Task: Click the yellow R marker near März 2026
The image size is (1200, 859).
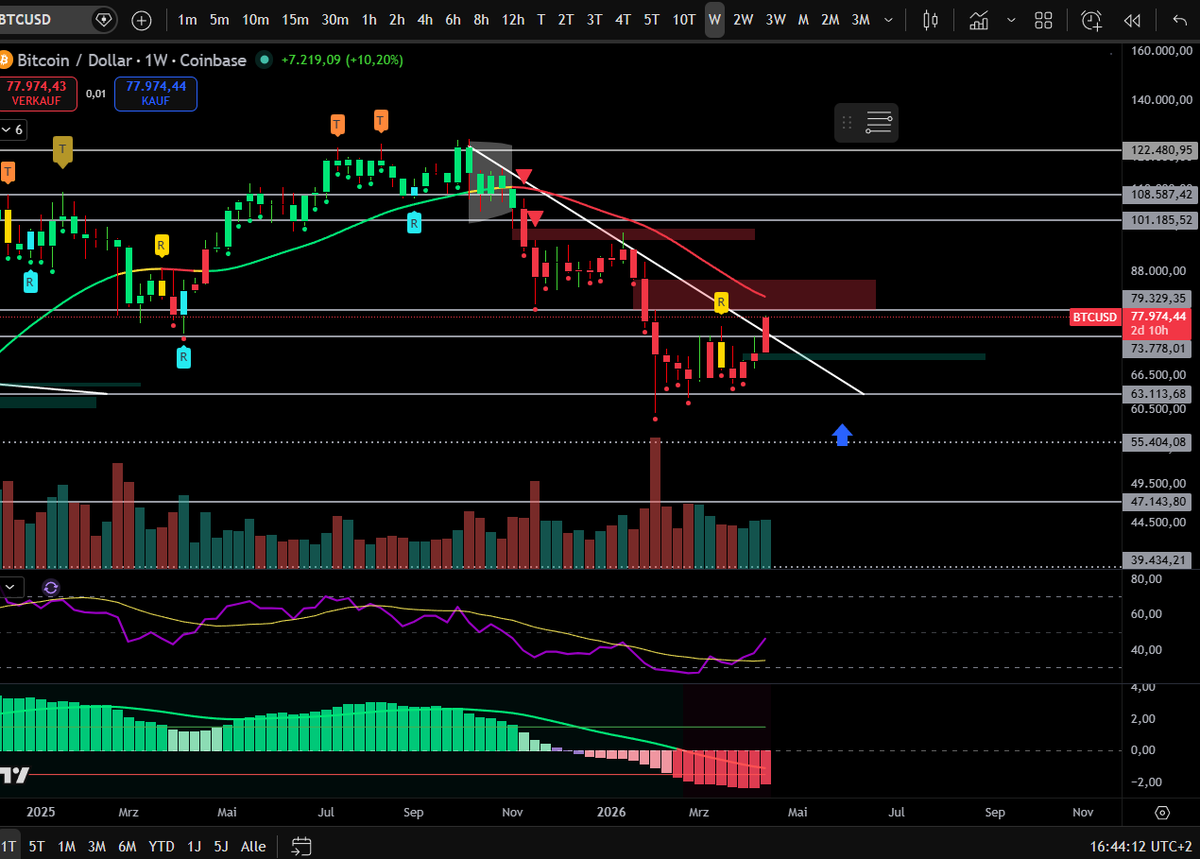Action: point(720,301)
